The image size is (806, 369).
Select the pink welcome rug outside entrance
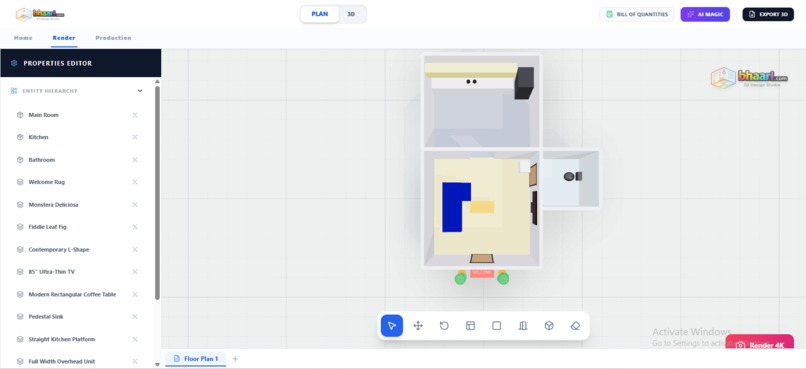(482, 273)
